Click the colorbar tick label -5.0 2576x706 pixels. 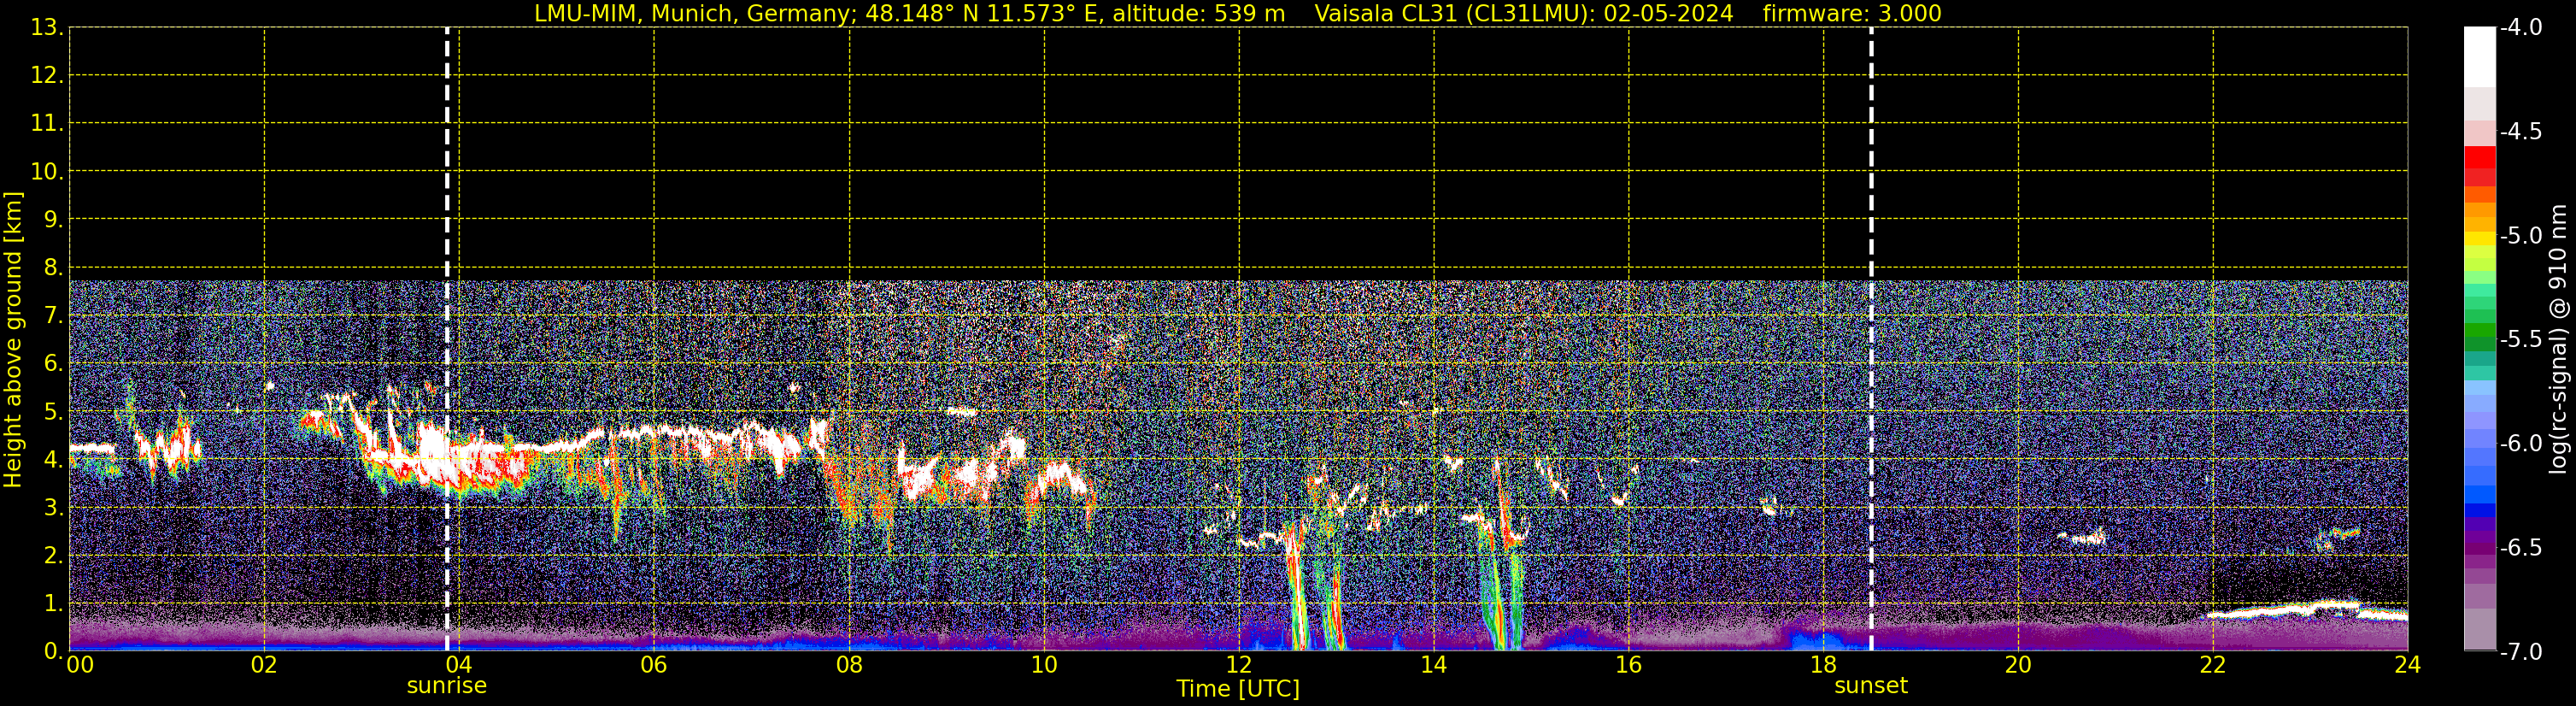2520,235
